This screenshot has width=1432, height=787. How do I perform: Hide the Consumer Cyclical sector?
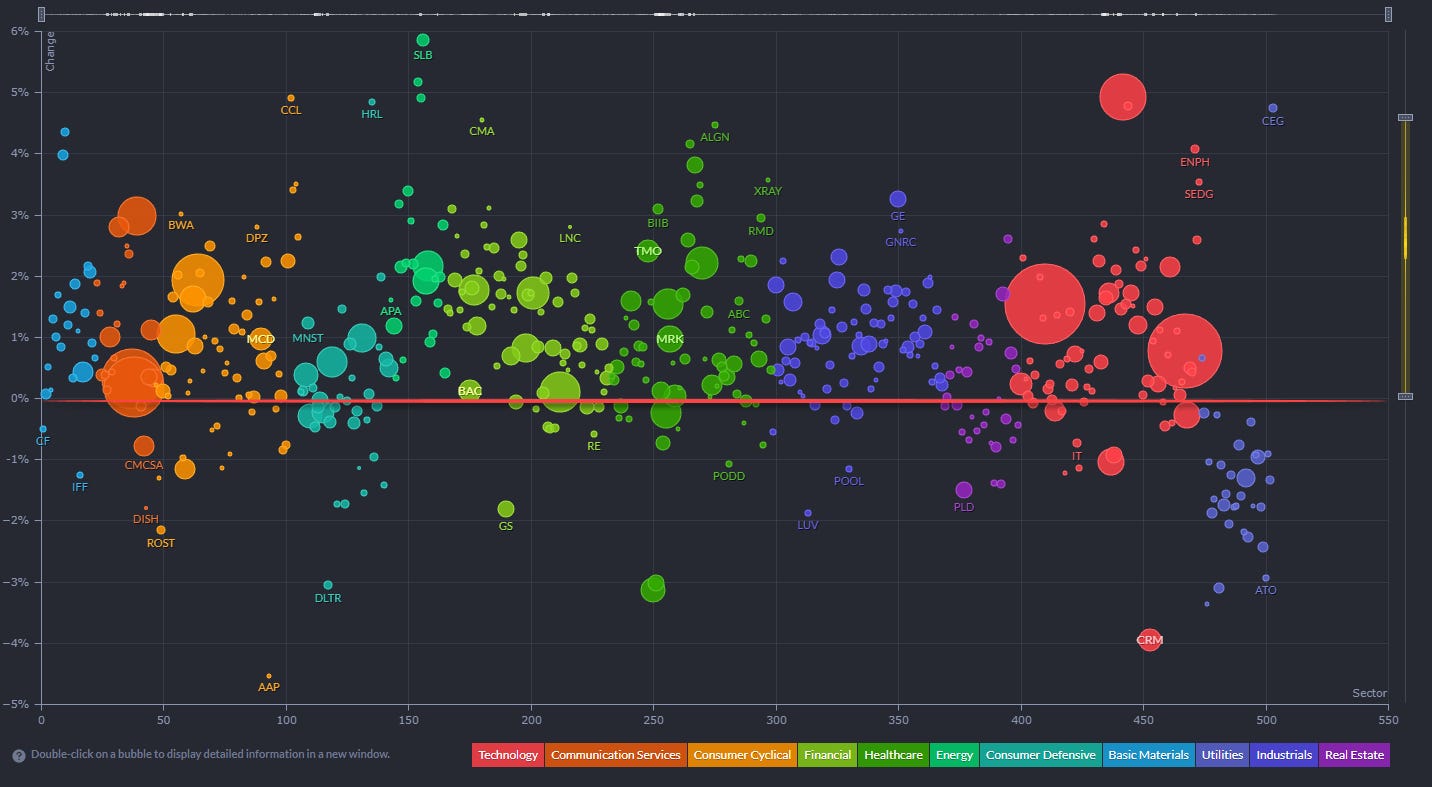(742, 755)
